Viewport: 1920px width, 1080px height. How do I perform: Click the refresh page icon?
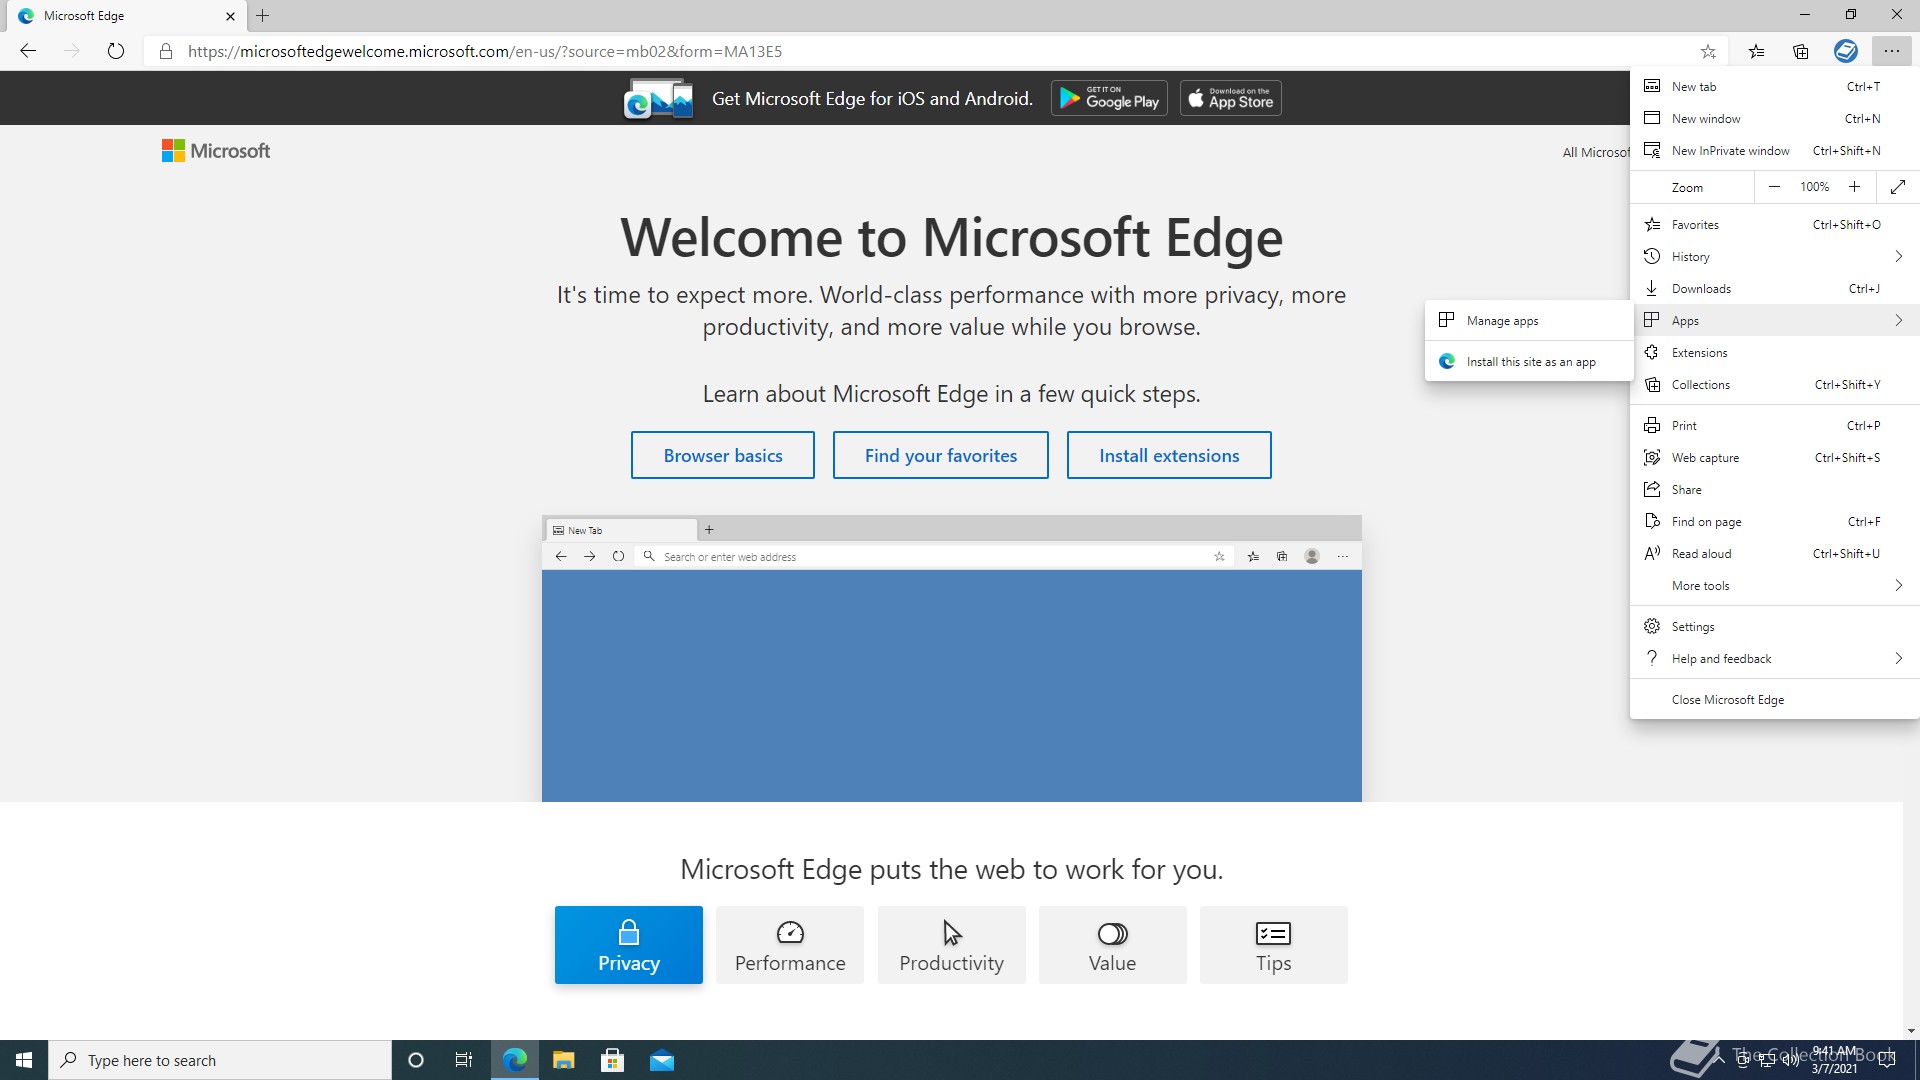click(x=116, y=51)
